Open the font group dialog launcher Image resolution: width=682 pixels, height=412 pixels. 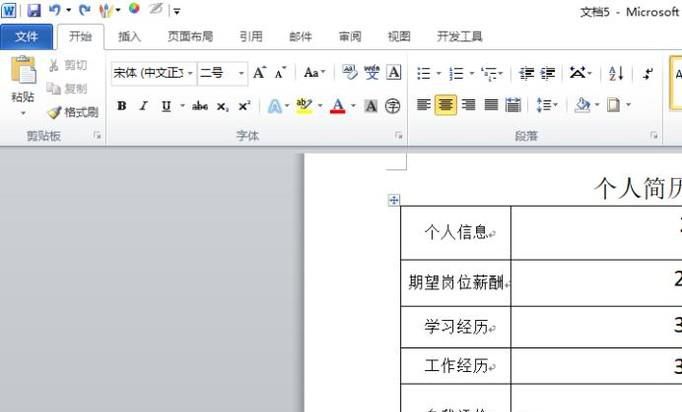click(398, 136)
